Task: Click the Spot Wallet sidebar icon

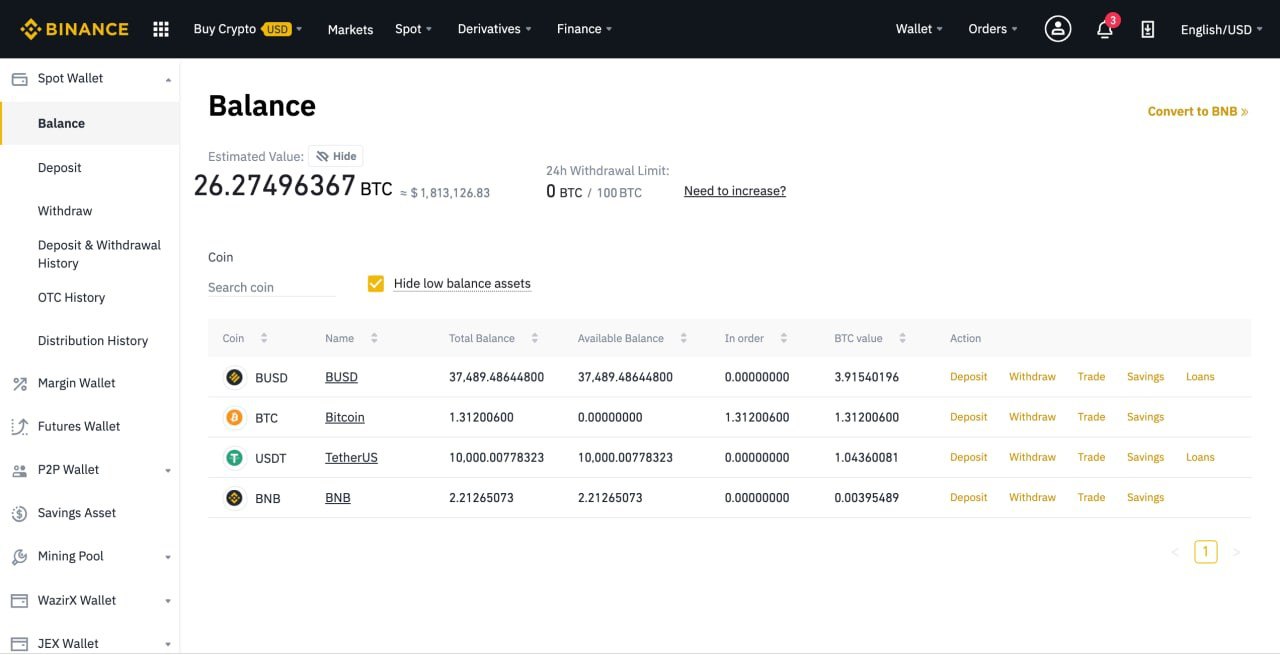Action: pyautogui.click(x=19, y=78)
